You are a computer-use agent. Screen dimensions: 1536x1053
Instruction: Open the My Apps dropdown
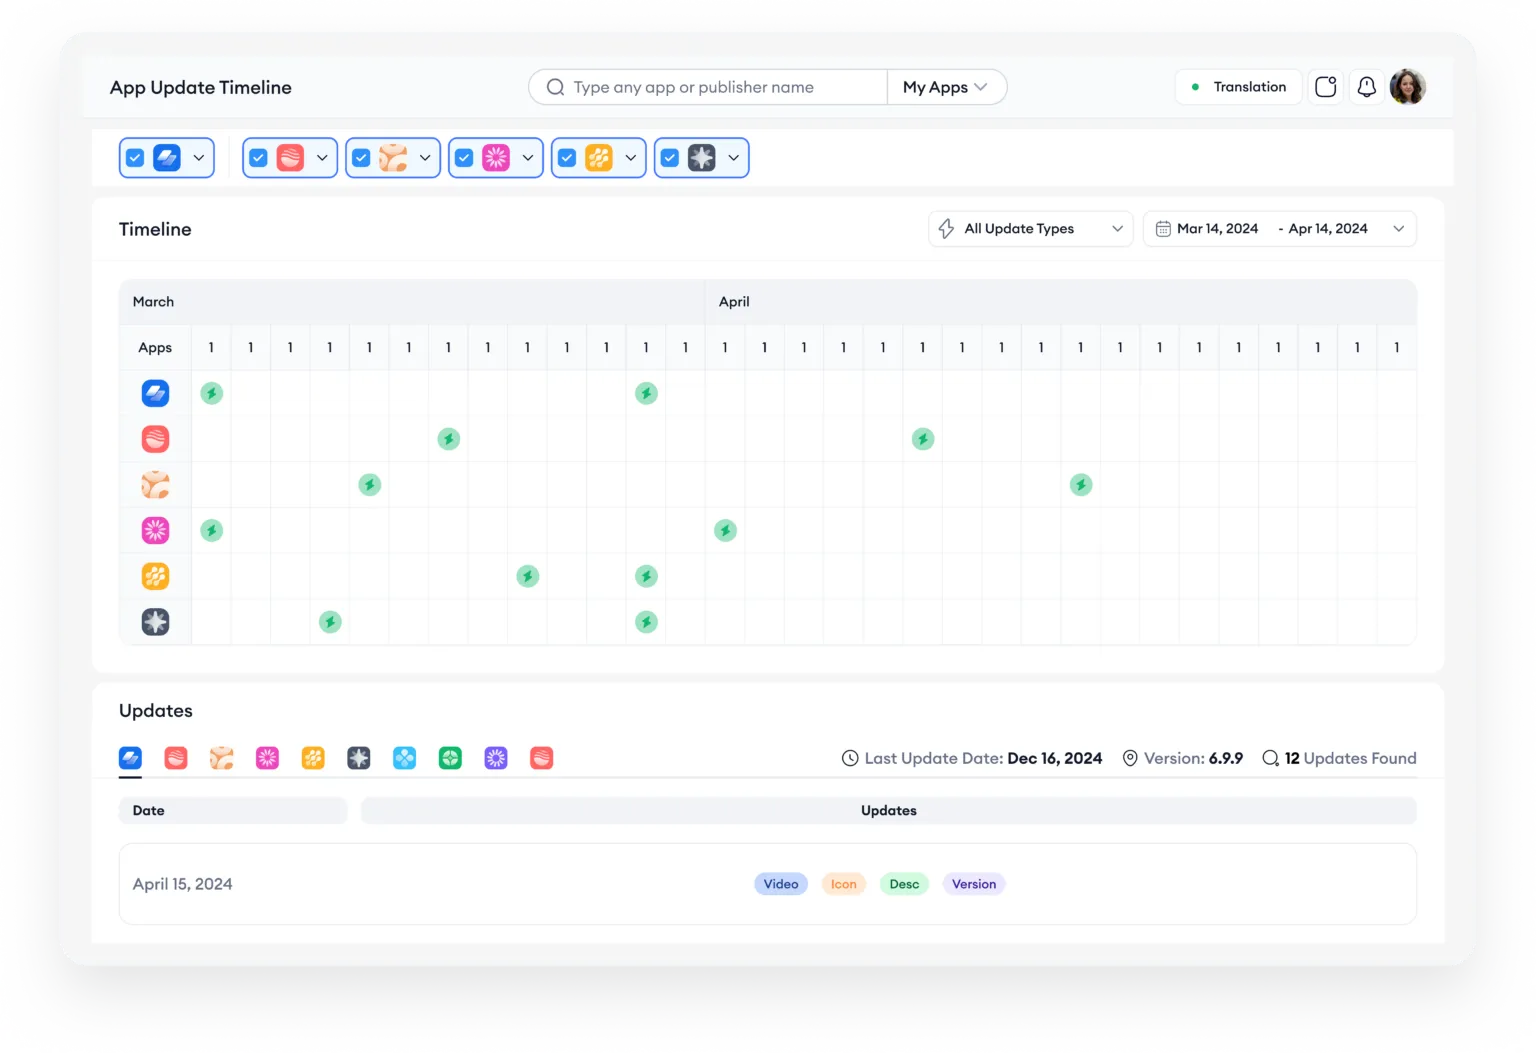click(x=946, y=87)
